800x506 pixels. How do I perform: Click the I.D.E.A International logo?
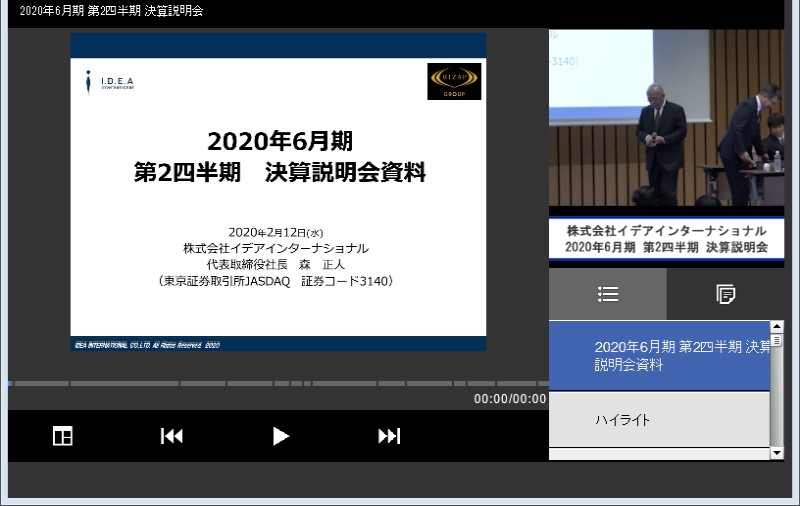(x=110, y=82)
